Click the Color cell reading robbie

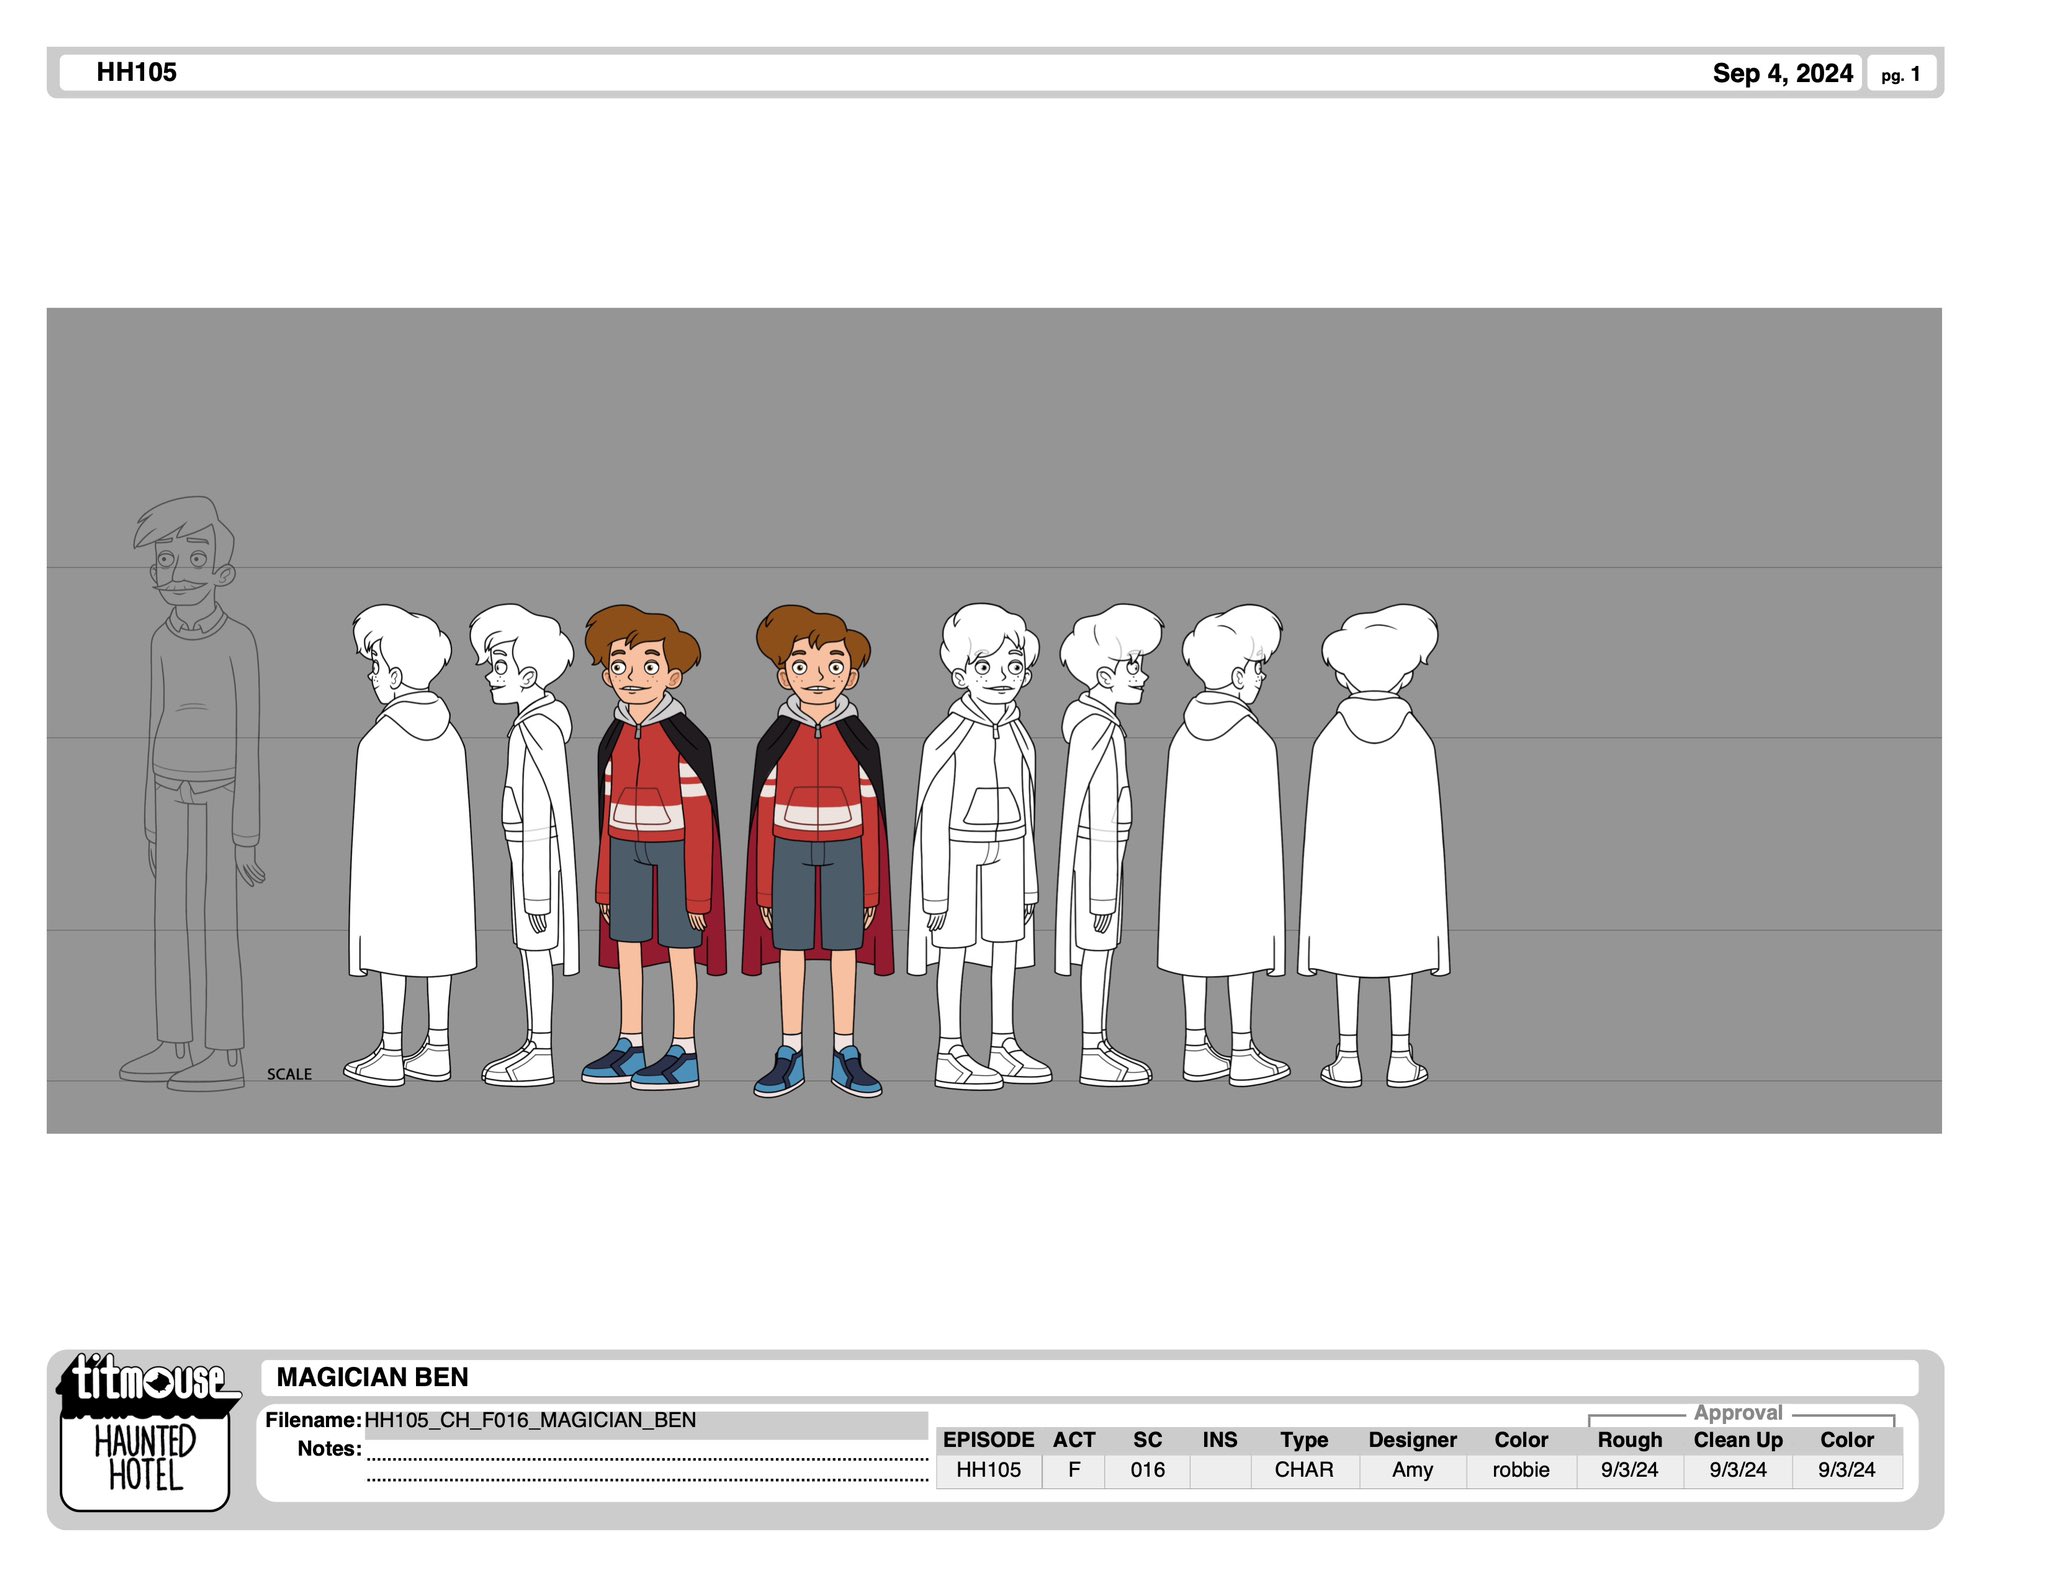[x=1521, y=1470]
